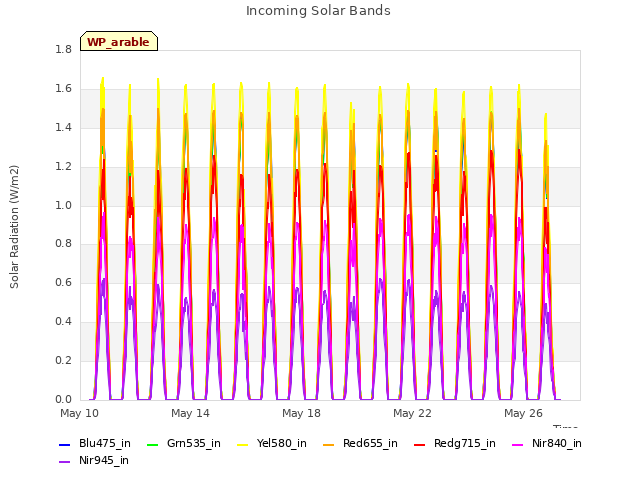Click the blue Blu475_in legend color marker
The height and width of the screenshot is (480, 640).
pos(65,444)
